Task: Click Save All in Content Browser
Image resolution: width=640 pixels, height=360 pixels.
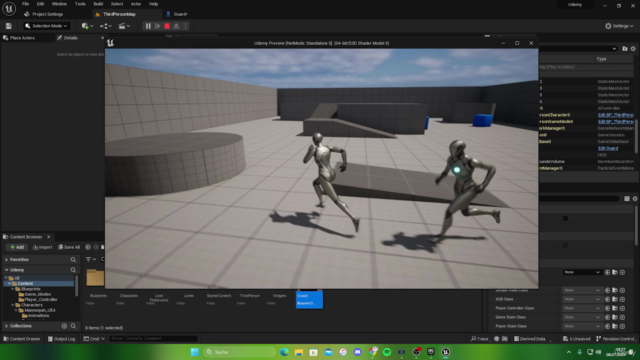Action: [69, 247]
